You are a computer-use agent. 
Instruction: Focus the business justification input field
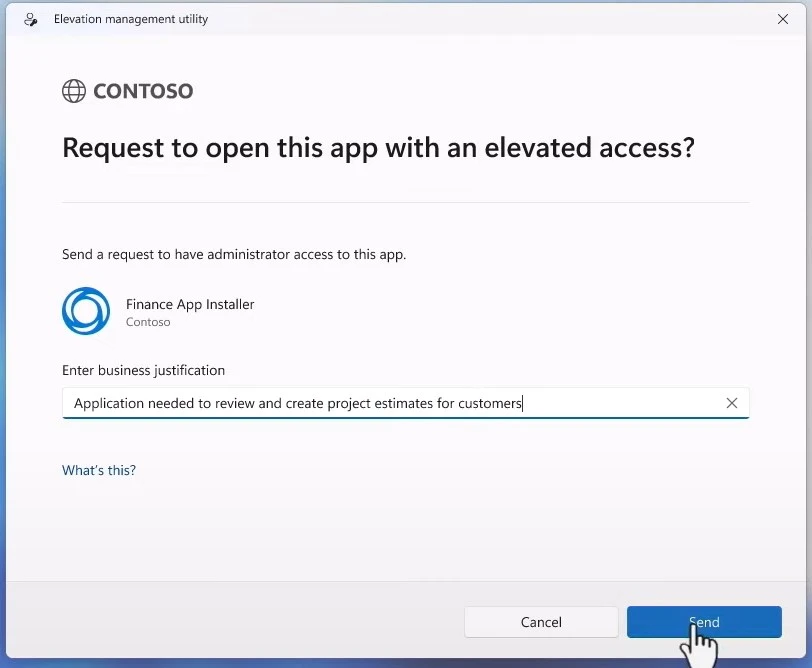click(405, 403)
